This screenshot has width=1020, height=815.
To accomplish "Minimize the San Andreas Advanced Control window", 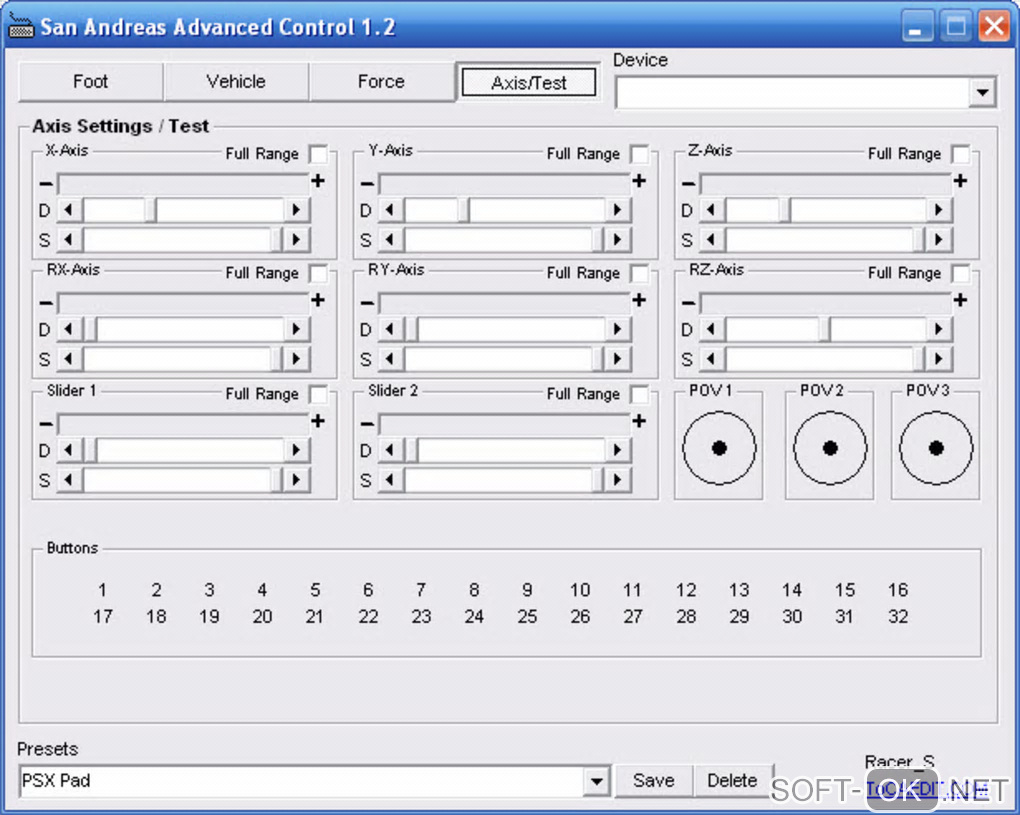I will (x=917, y=27).
